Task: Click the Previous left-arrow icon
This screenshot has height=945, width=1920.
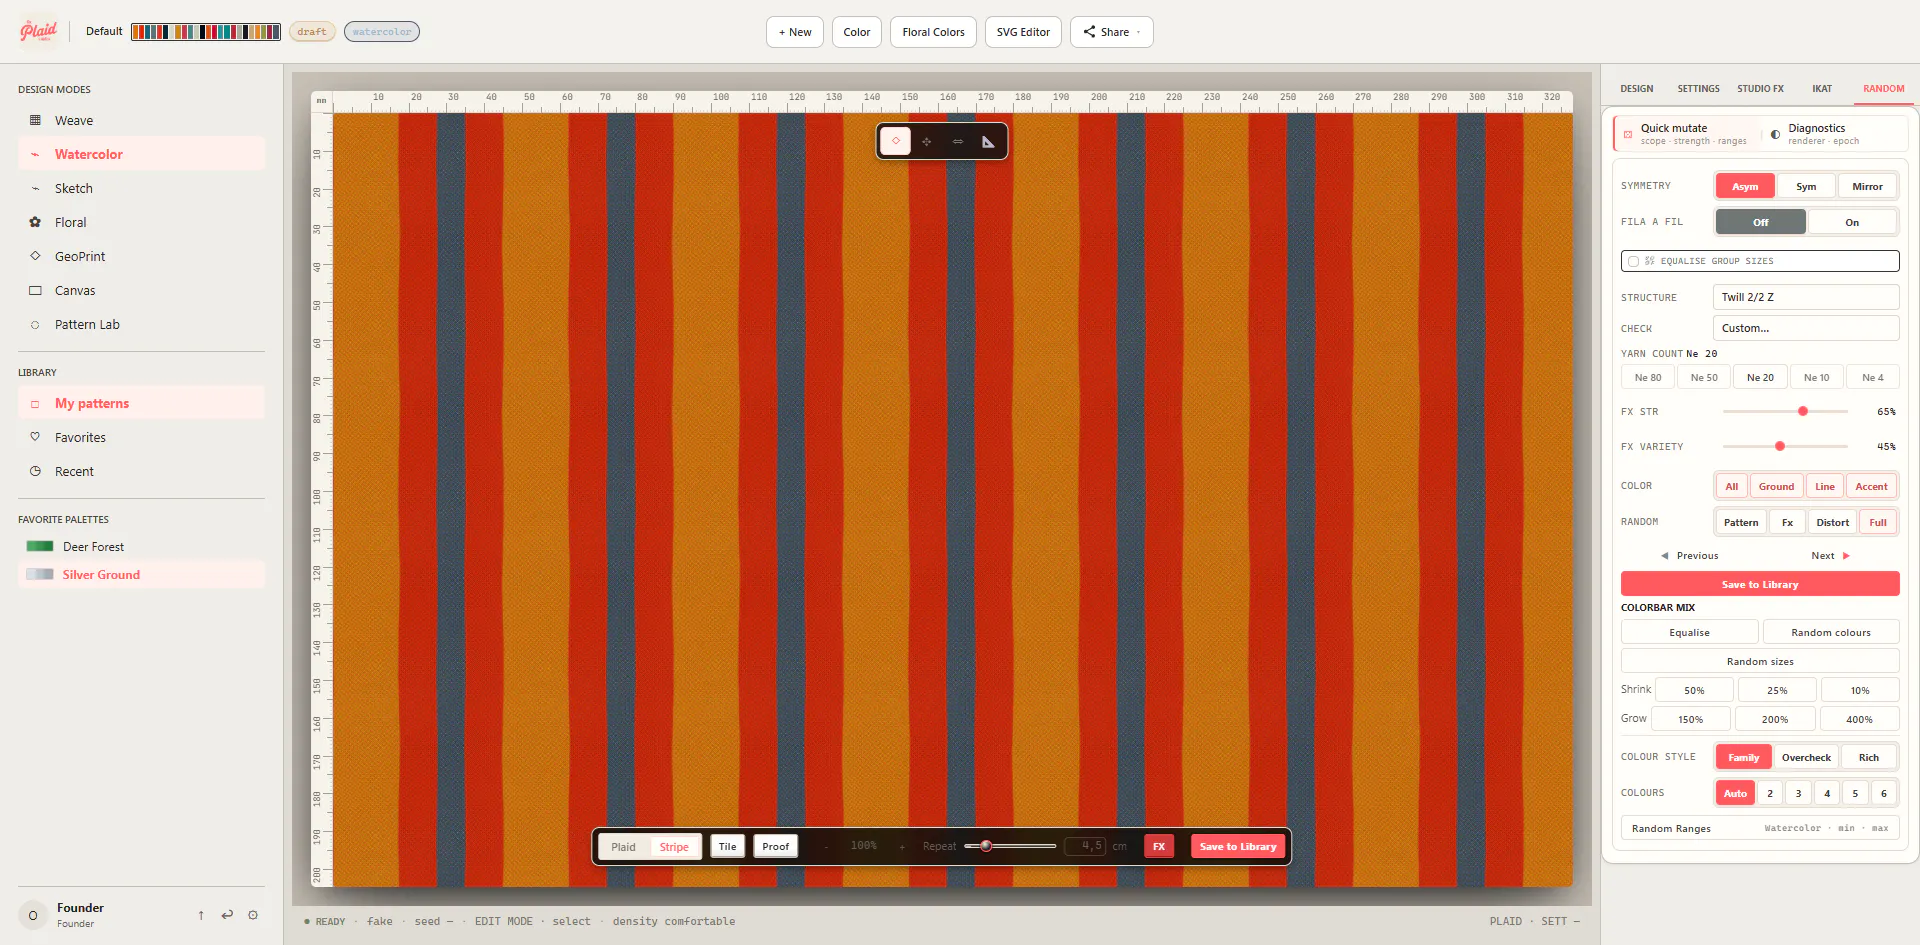Action: [x=1665, y=556]
